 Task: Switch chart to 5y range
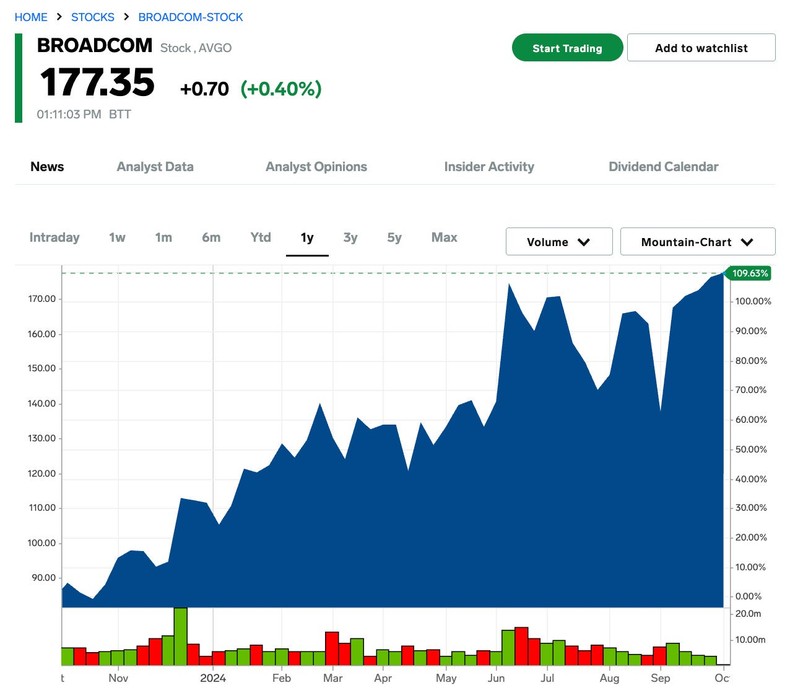394,238
